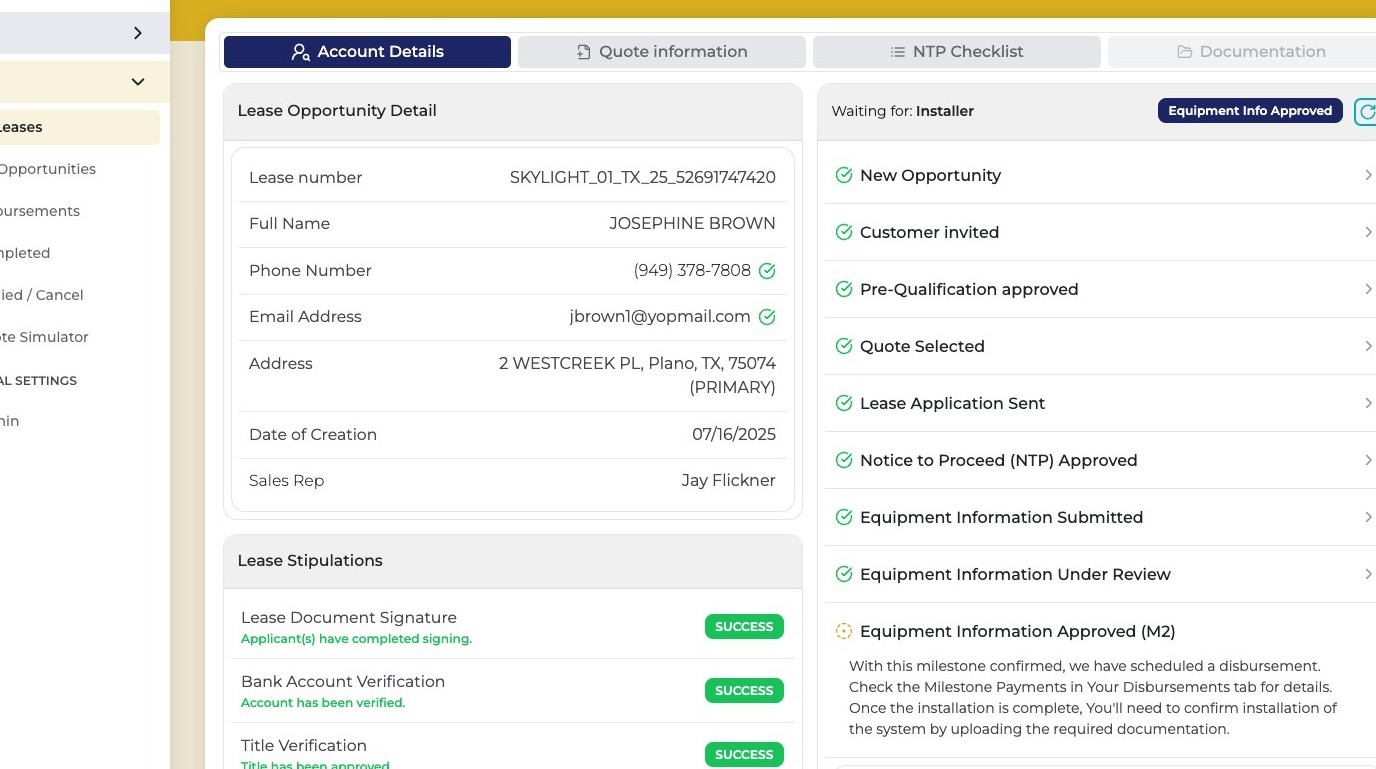Expand the Customer invited milestone chevron
The width and height of the screenshot is (1376, 769).
(1368, 232)
